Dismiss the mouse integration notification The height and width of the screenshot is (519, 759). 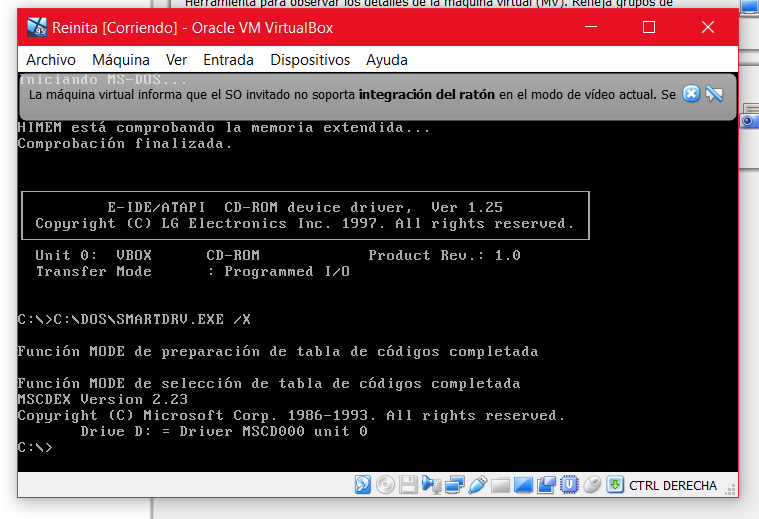coord(691,93)
